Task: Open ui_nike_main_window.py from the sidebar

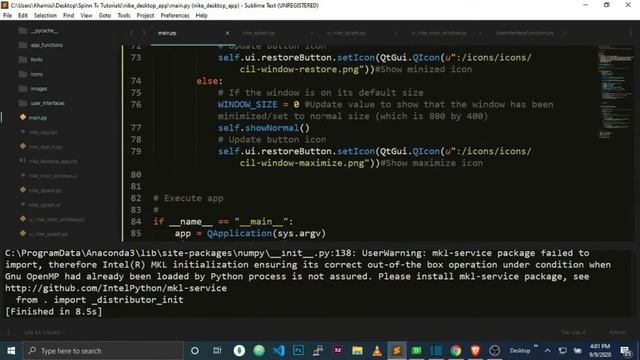Action: tap(53, 220)
